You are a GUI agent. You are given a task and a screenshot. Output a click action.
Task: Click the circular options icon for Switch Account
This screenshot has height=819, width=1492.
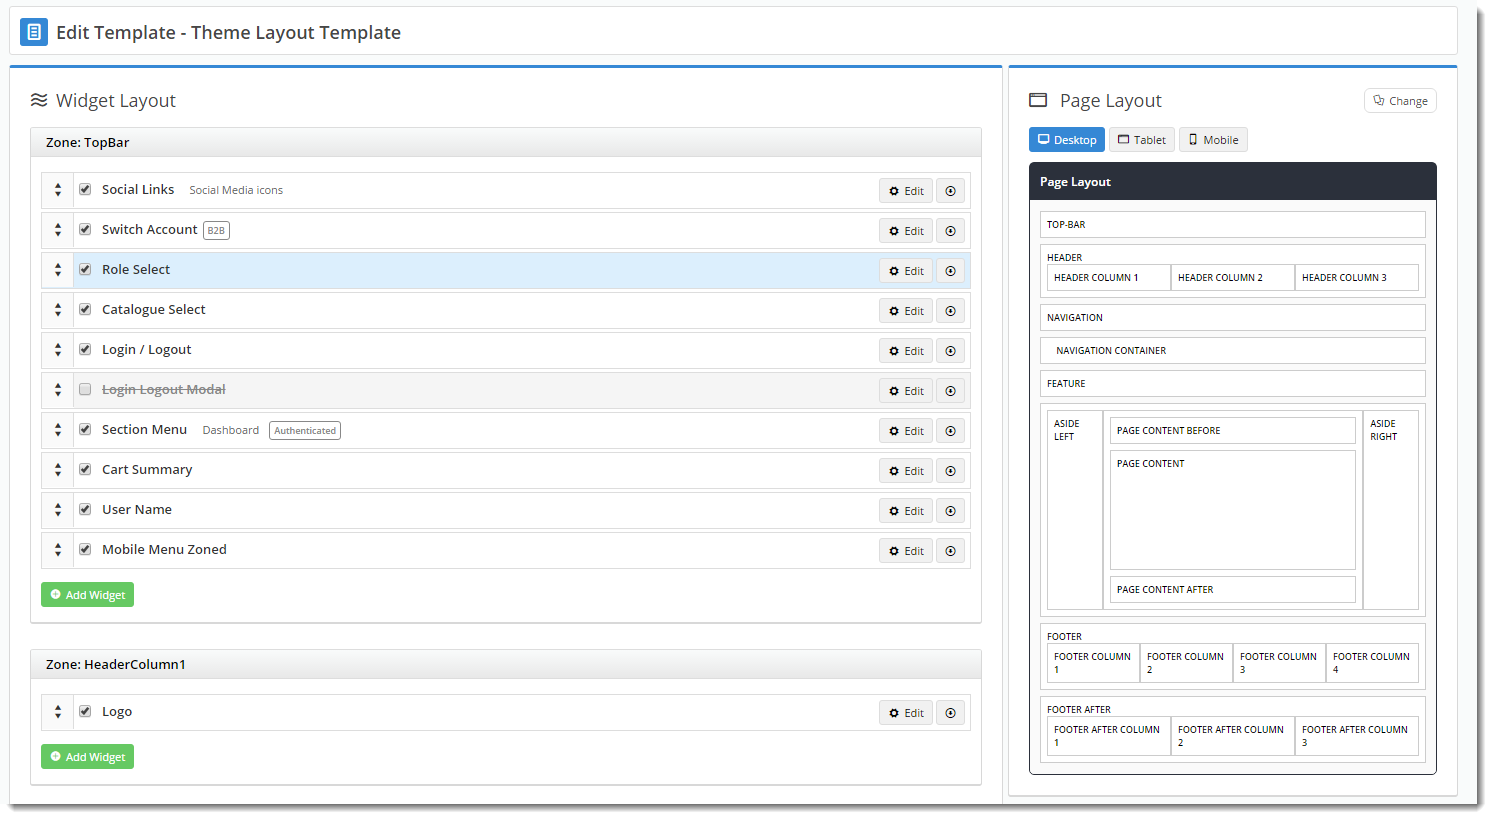point(950,231)
